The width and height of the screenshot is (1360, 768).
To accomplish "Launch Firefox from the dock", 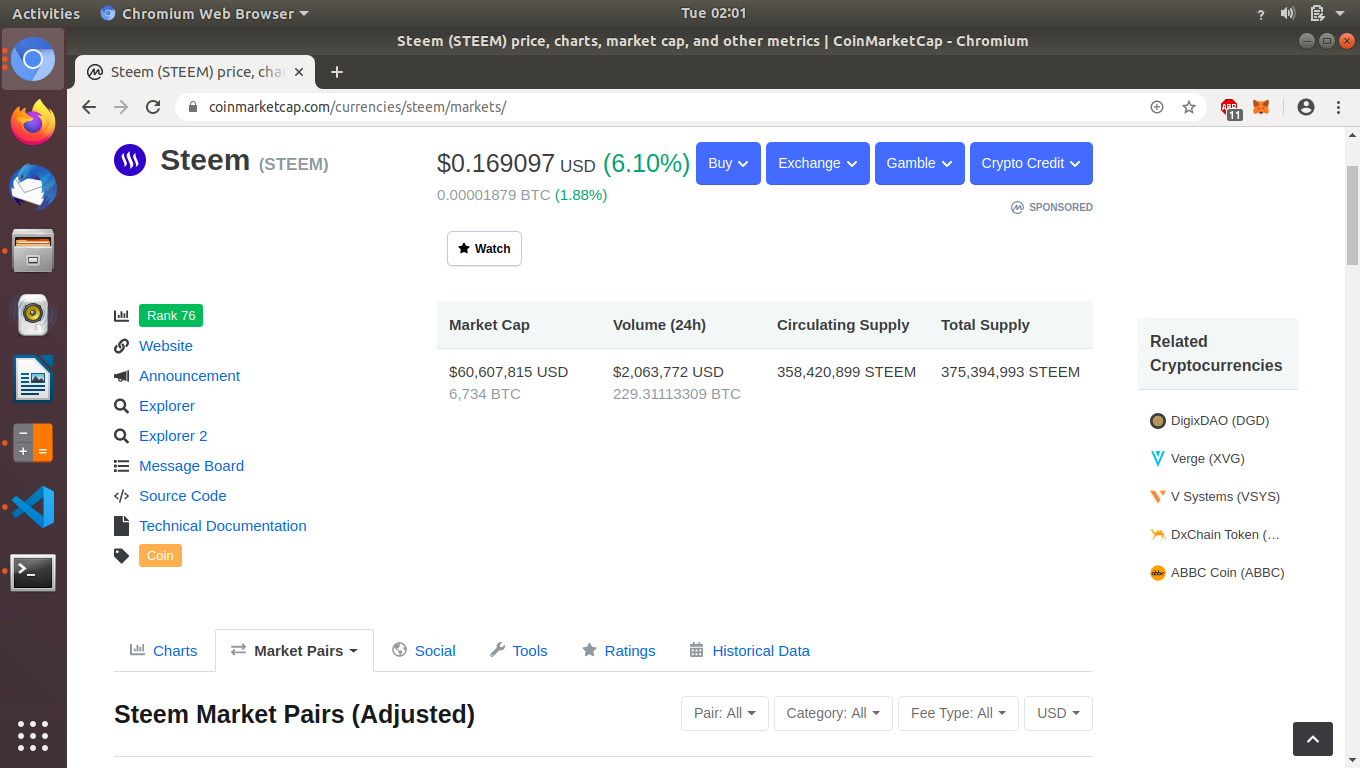I will [33, 124].
